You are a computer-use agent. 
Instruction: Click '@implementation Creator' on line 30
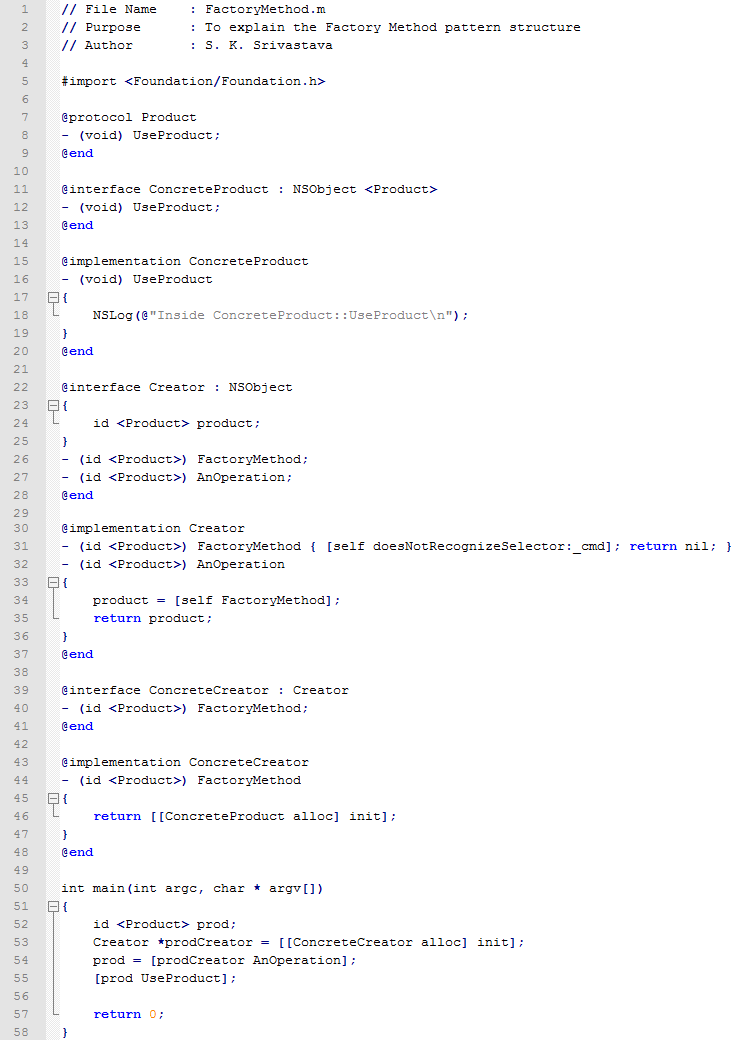[x=153, y=529]
